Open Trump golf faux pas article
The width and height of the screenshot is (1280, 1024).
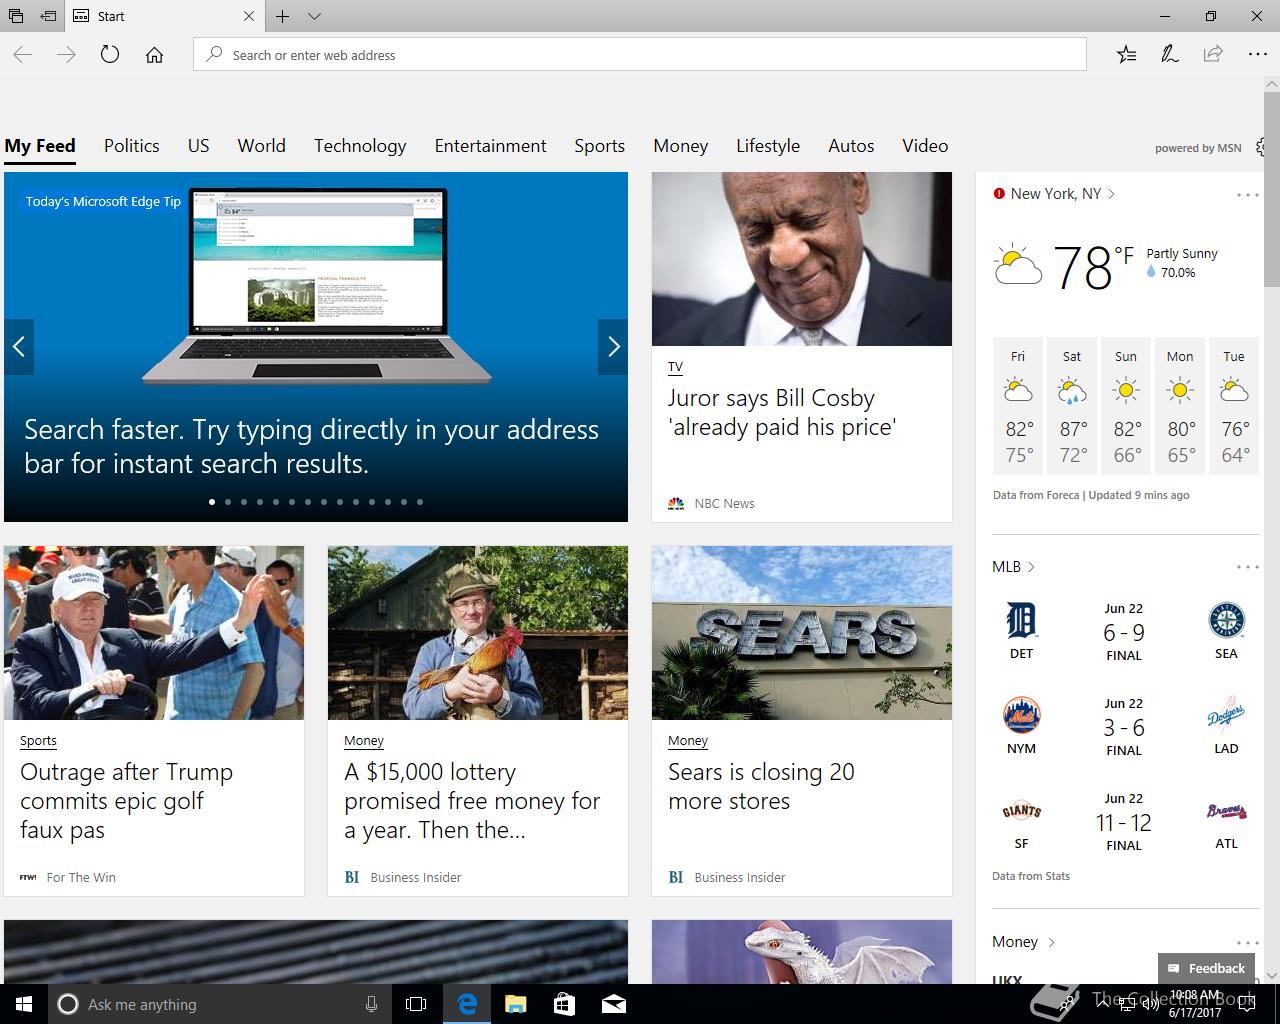point(127,801)
